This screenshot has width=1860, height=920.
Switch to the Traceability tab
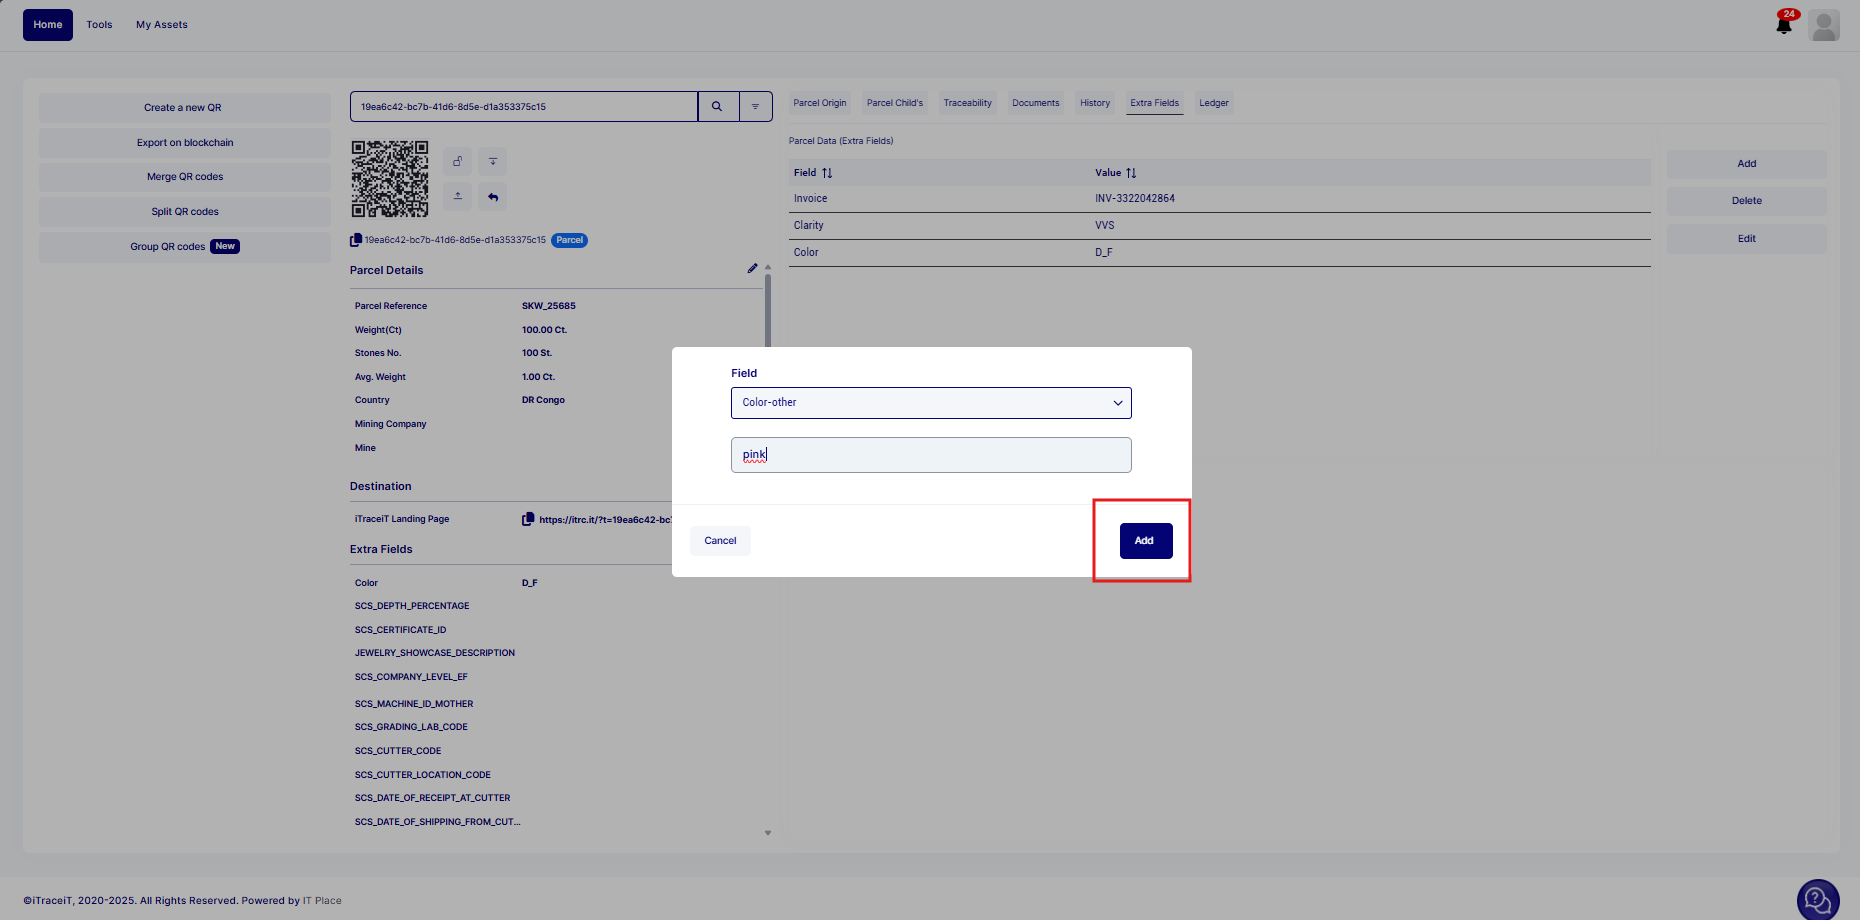tap(967, 103)
